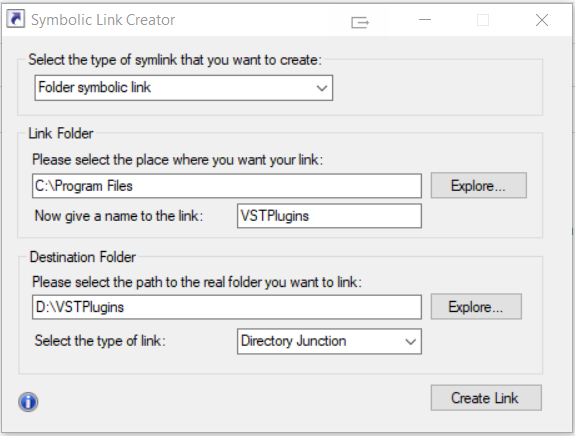Click the Link Folder group label

(x=61, y=133)
